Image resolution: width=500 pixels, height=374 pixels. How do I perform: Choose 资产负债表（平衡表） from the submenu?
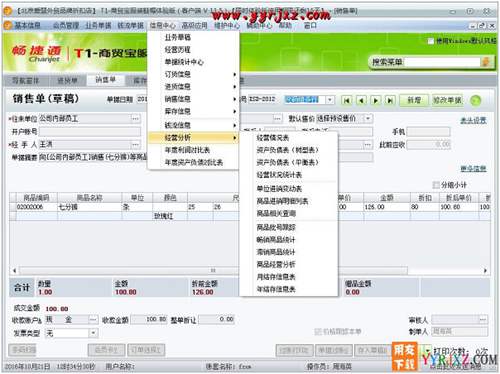click(289, 162)
